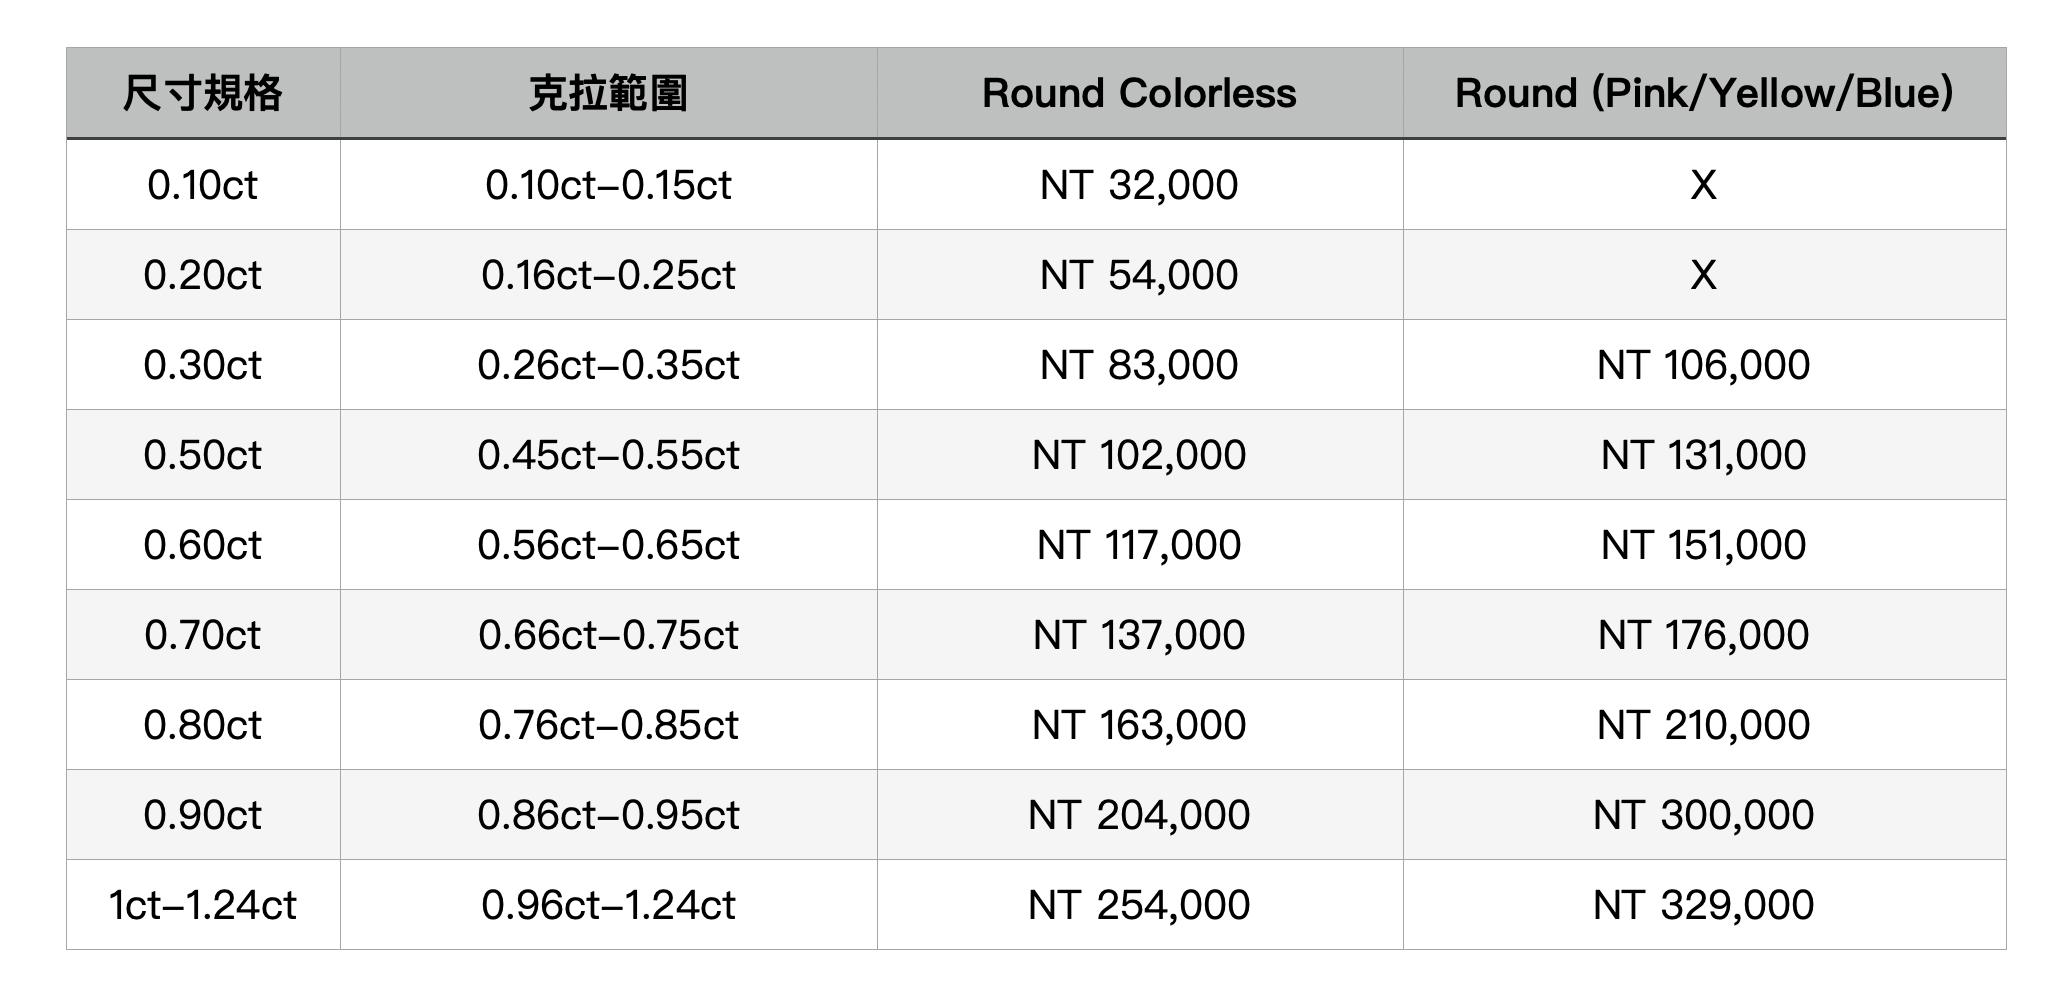Click the 尺寸規格 column header
Image resolution: width=2048 pixels, height=988 pixels.
(203, 93)
